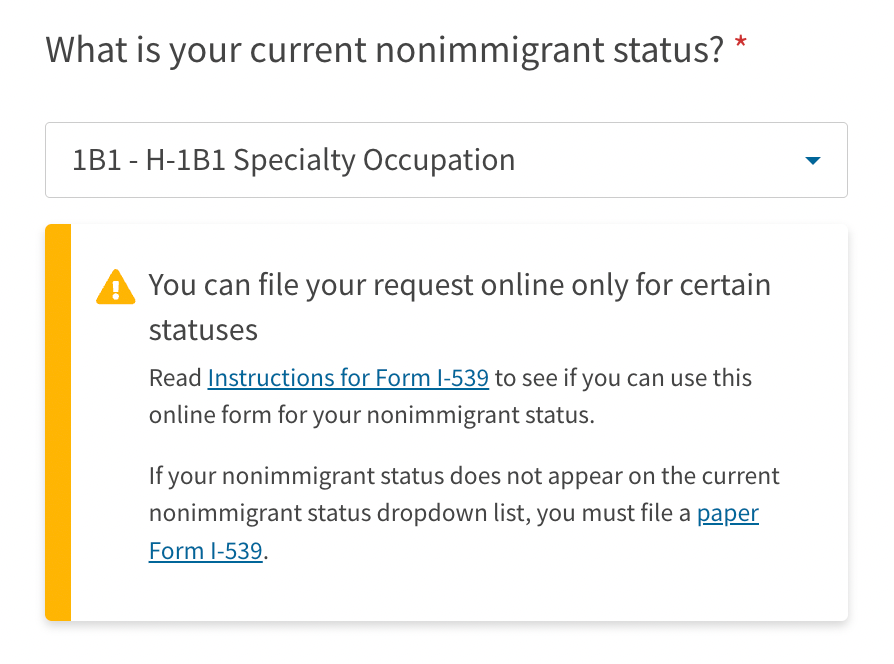
Task: Click the selected text '1B1 - H-1B1 Specialty Occupation'
Action: (x=293, y=160)
